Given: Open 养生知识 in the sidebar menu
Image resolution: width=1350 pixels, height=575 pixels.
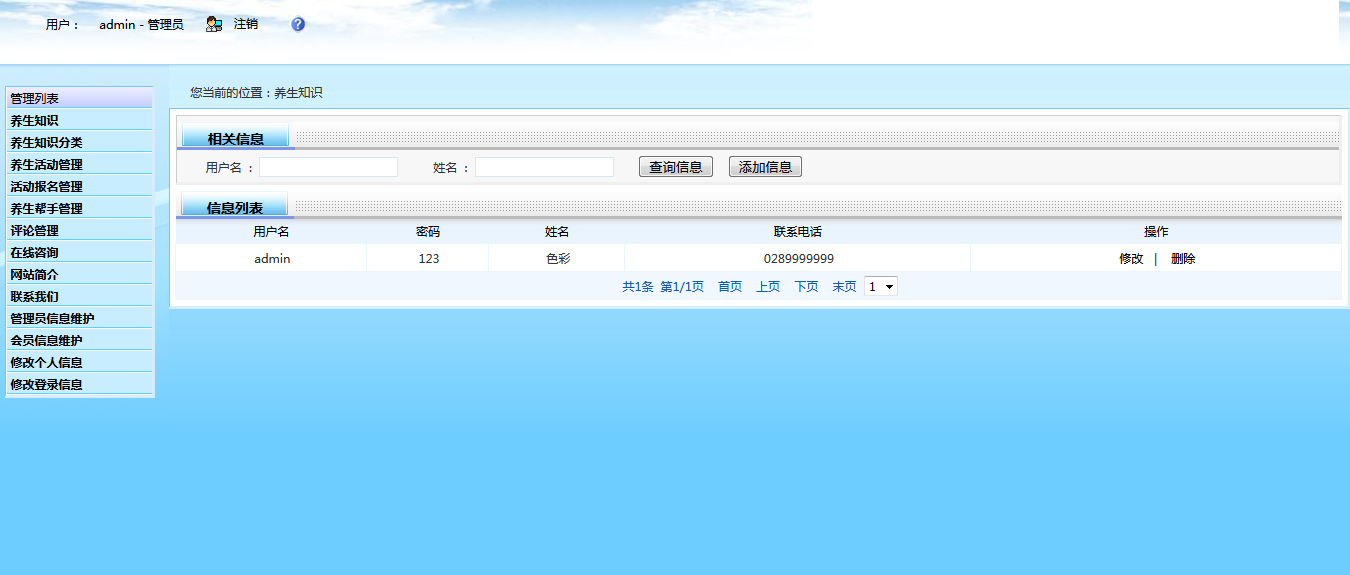Looking at the screenshot, I should click(x=79, y=120).
